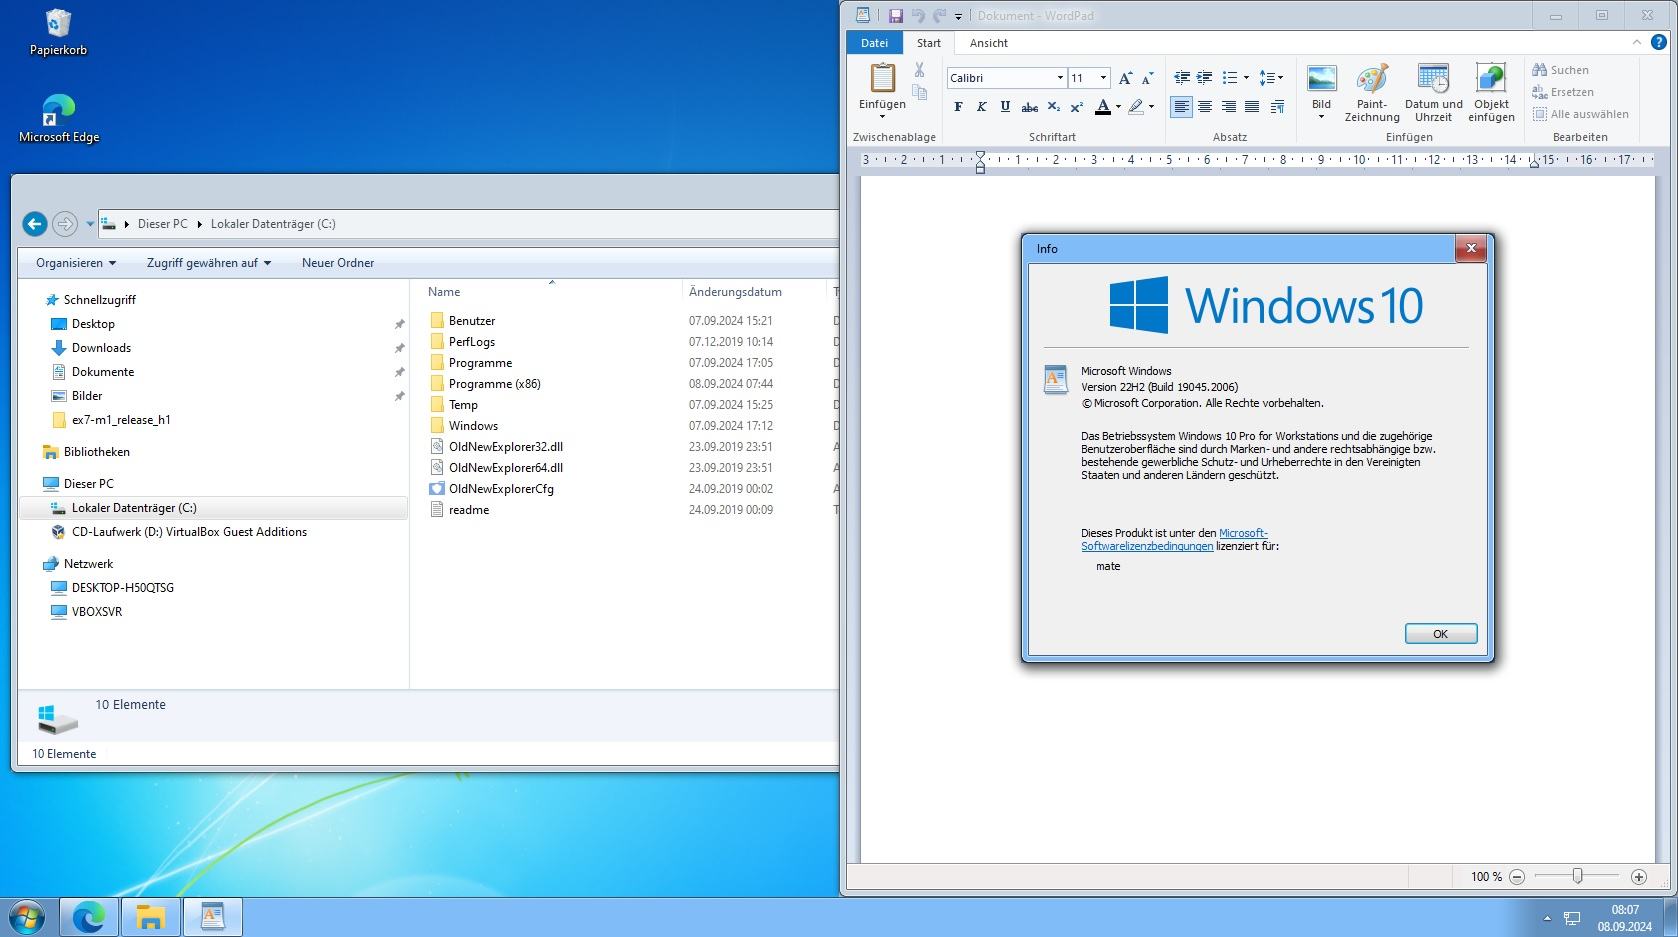
Task: Open the Zugriff gewähren auf dropdown
Action: [209, 263]
